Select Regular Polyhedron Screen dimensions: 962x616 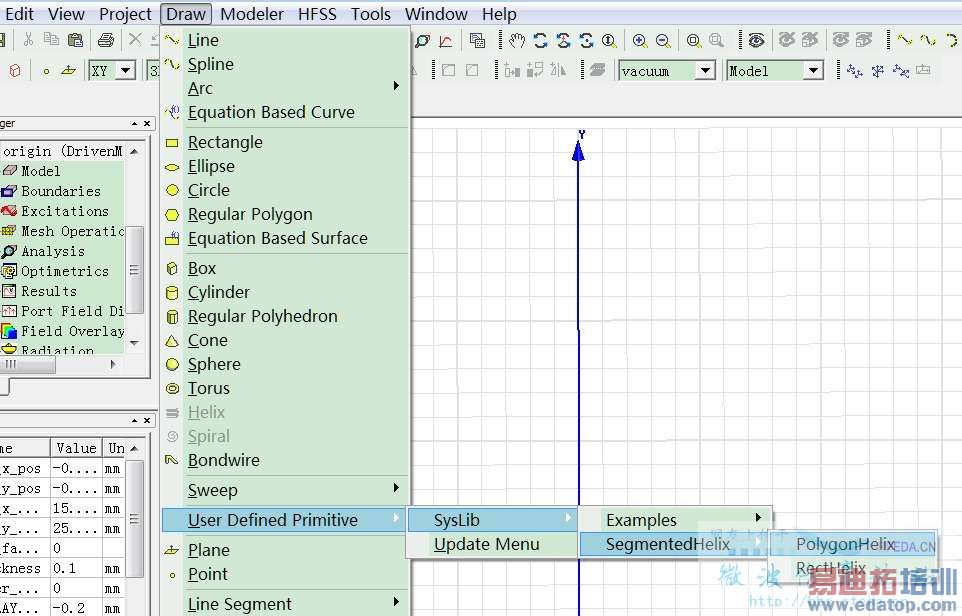pos(285,316)
